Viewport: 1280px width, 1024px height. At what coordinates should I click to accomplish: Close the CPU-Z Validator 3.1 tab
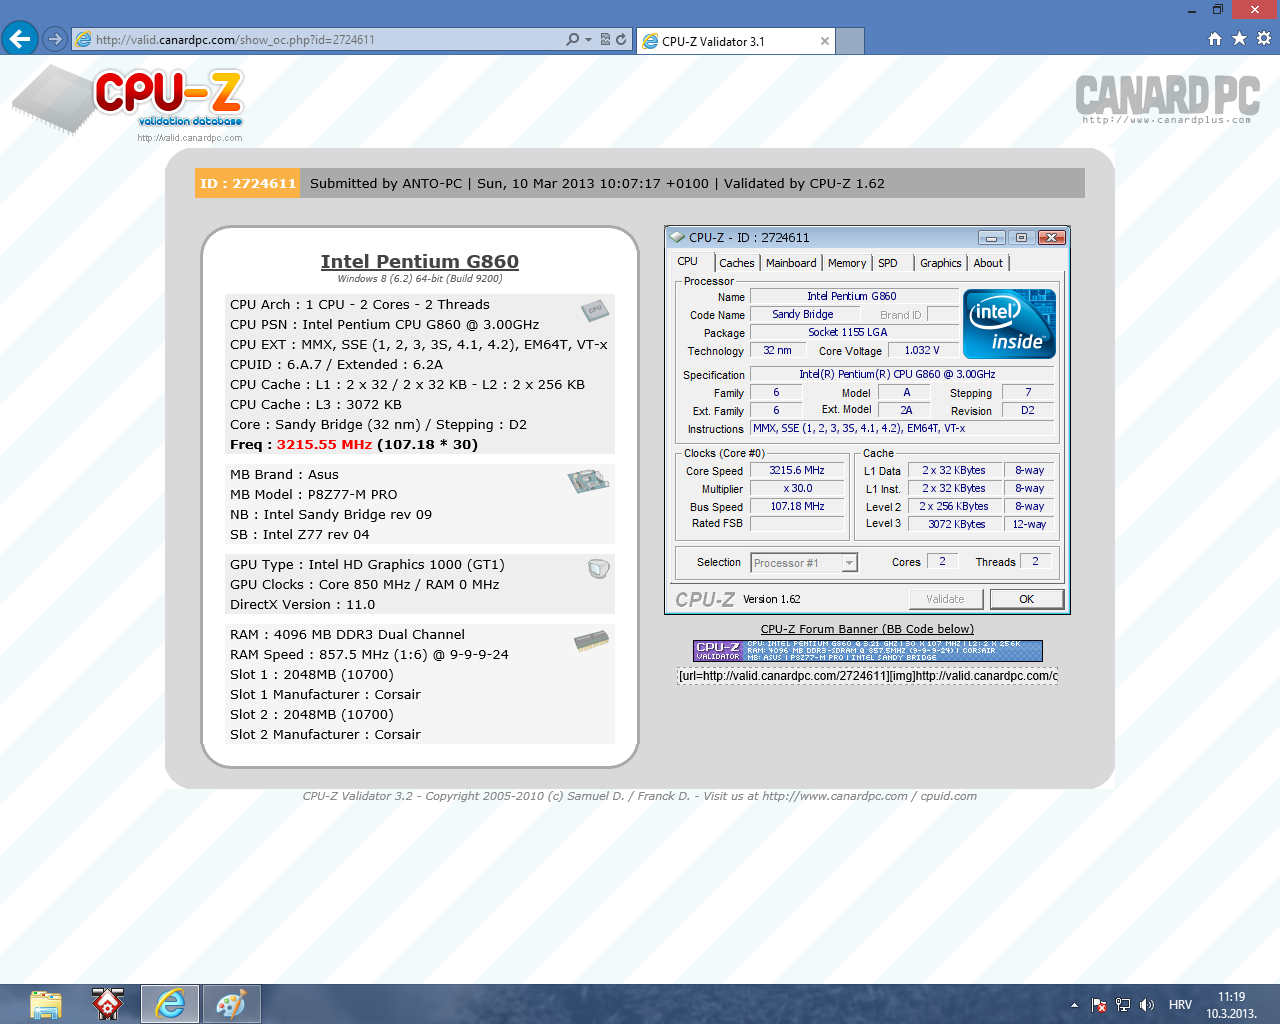pos(824,41)
